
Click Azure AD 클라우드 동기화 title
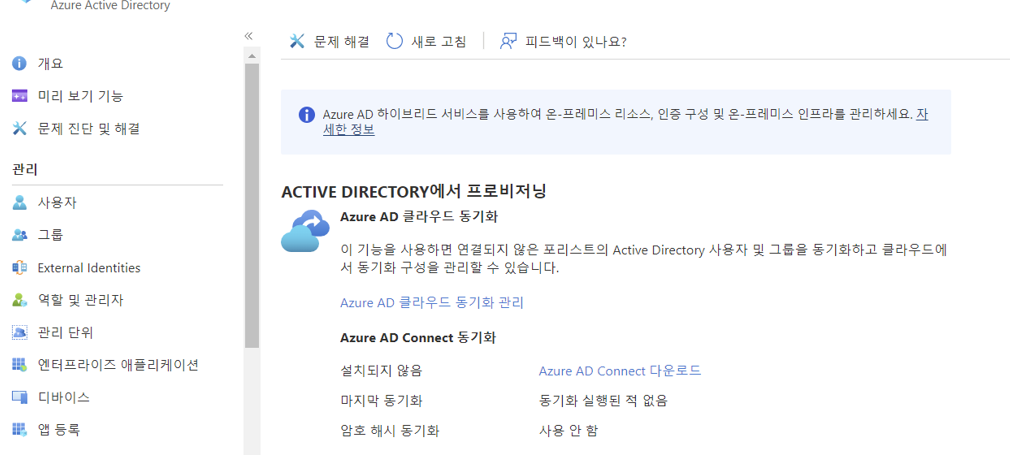point(419,216)
